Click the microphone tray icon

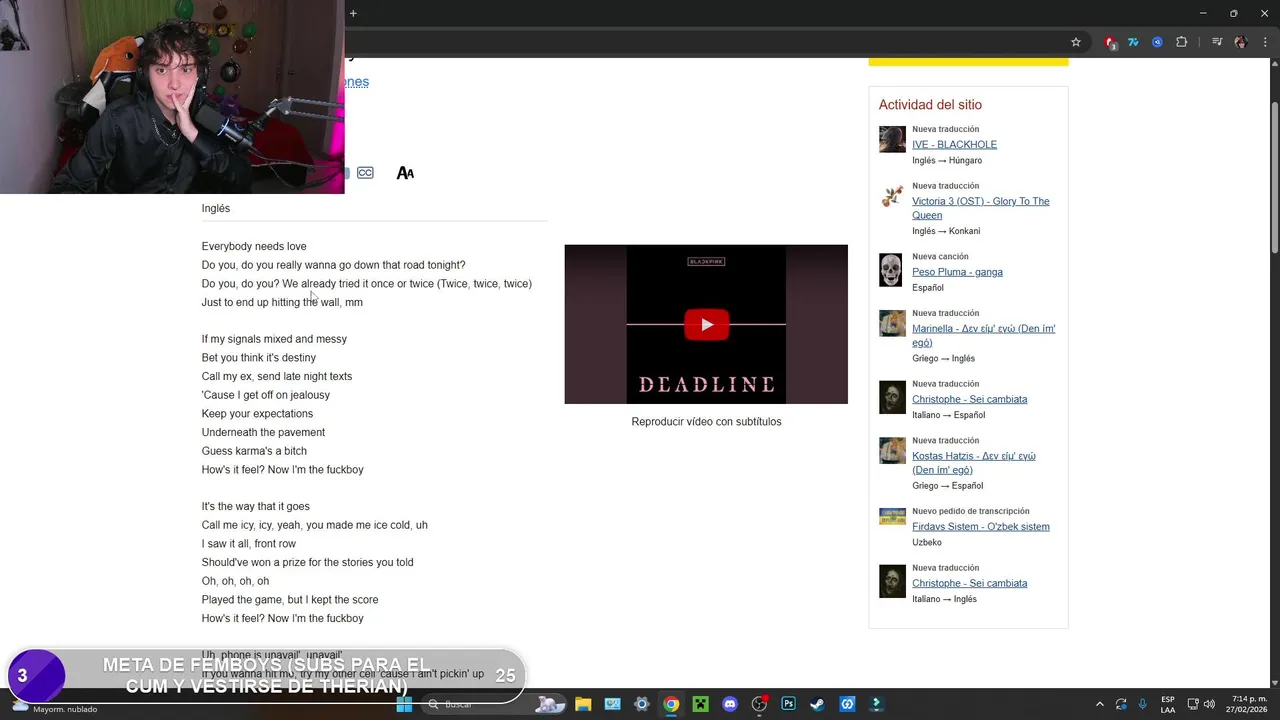tap(1143, 704)
